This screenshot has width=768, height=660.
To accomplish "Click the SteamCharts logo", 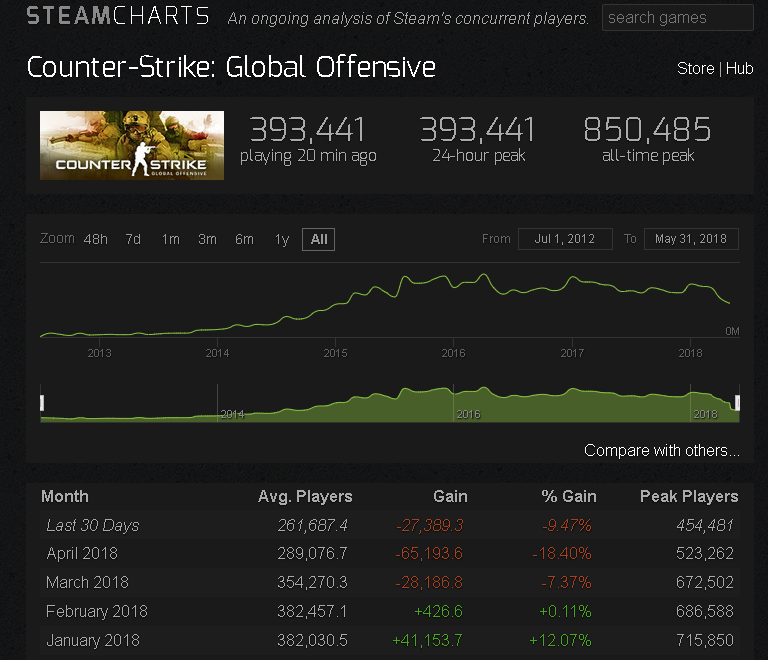I will (118, 17).
